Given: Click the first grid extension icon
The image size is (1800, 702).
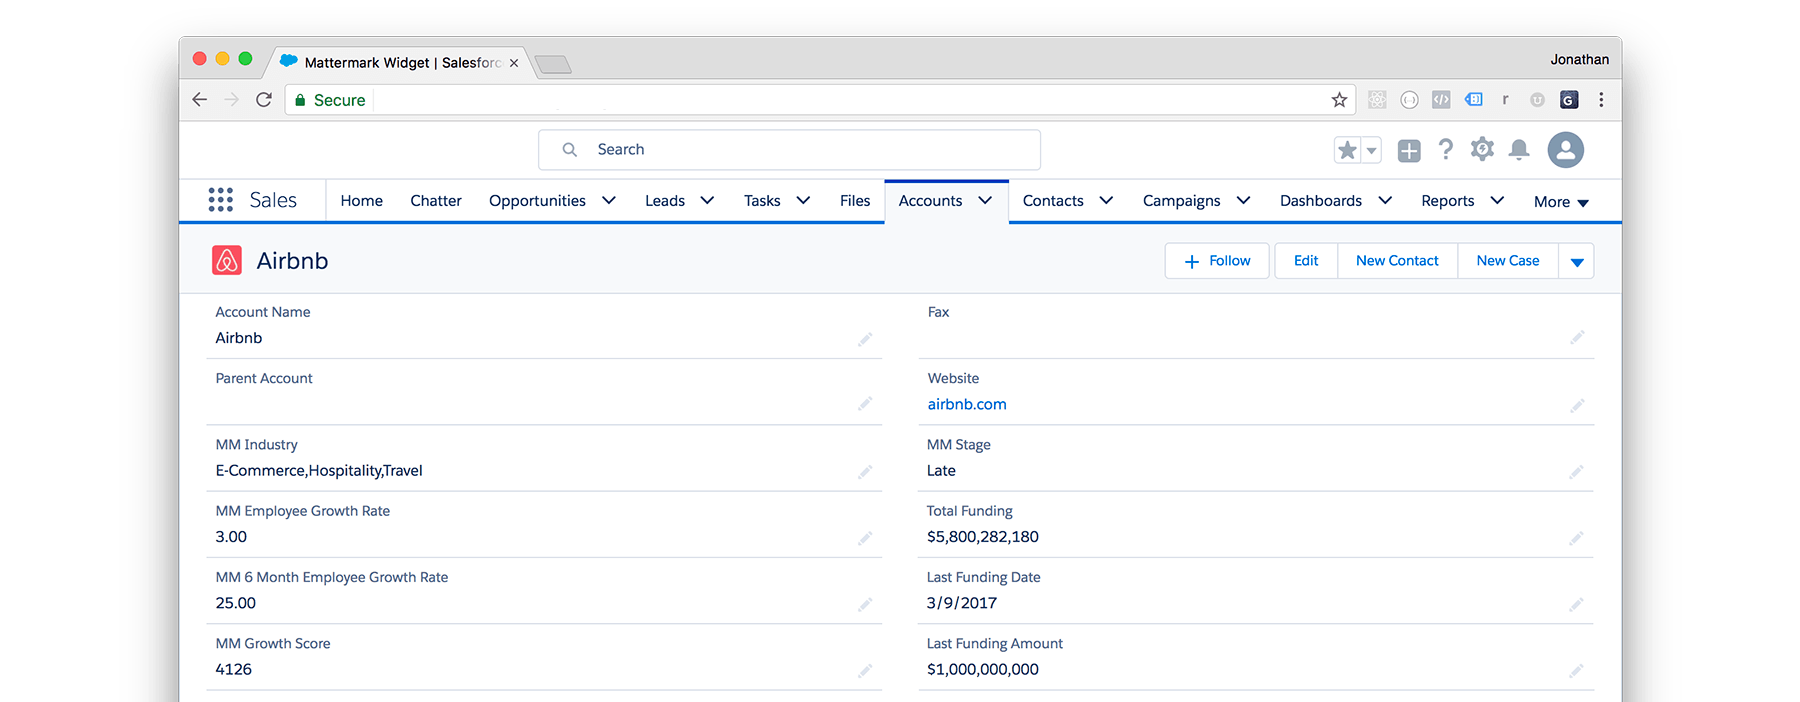Looking at the screenshot, I should click(x=1377, y=100).
